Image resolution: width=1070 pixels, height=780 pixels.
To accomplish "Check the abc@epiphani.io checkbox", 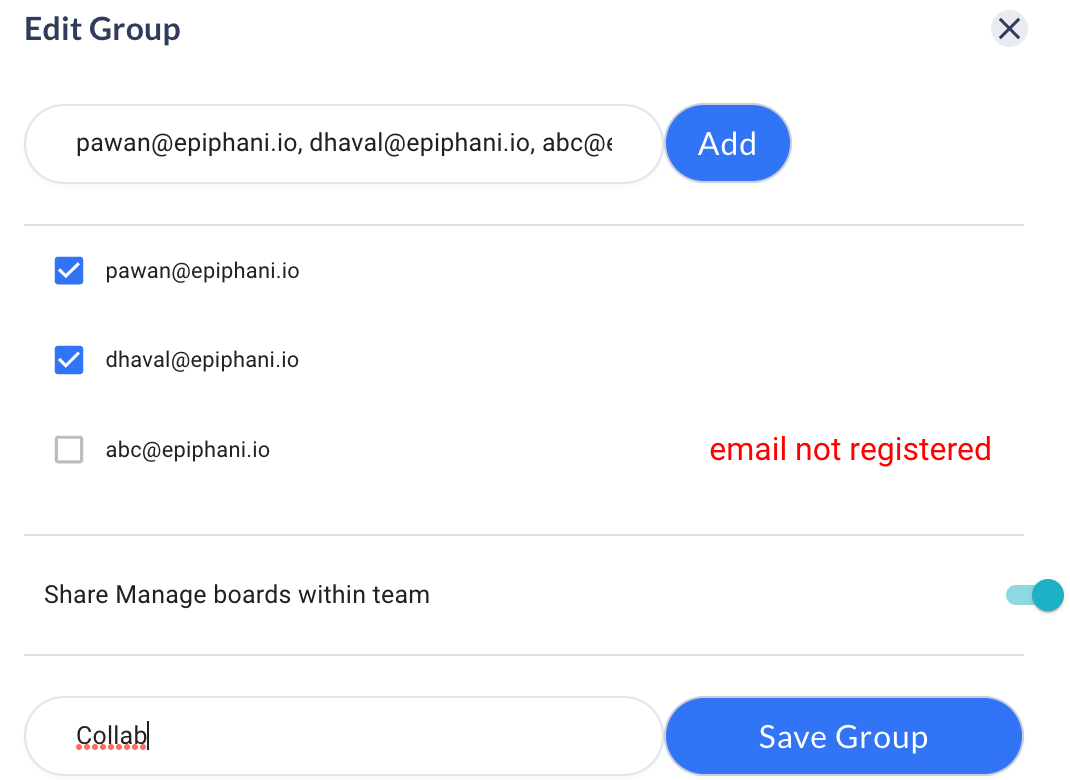I will coord(69,450).
